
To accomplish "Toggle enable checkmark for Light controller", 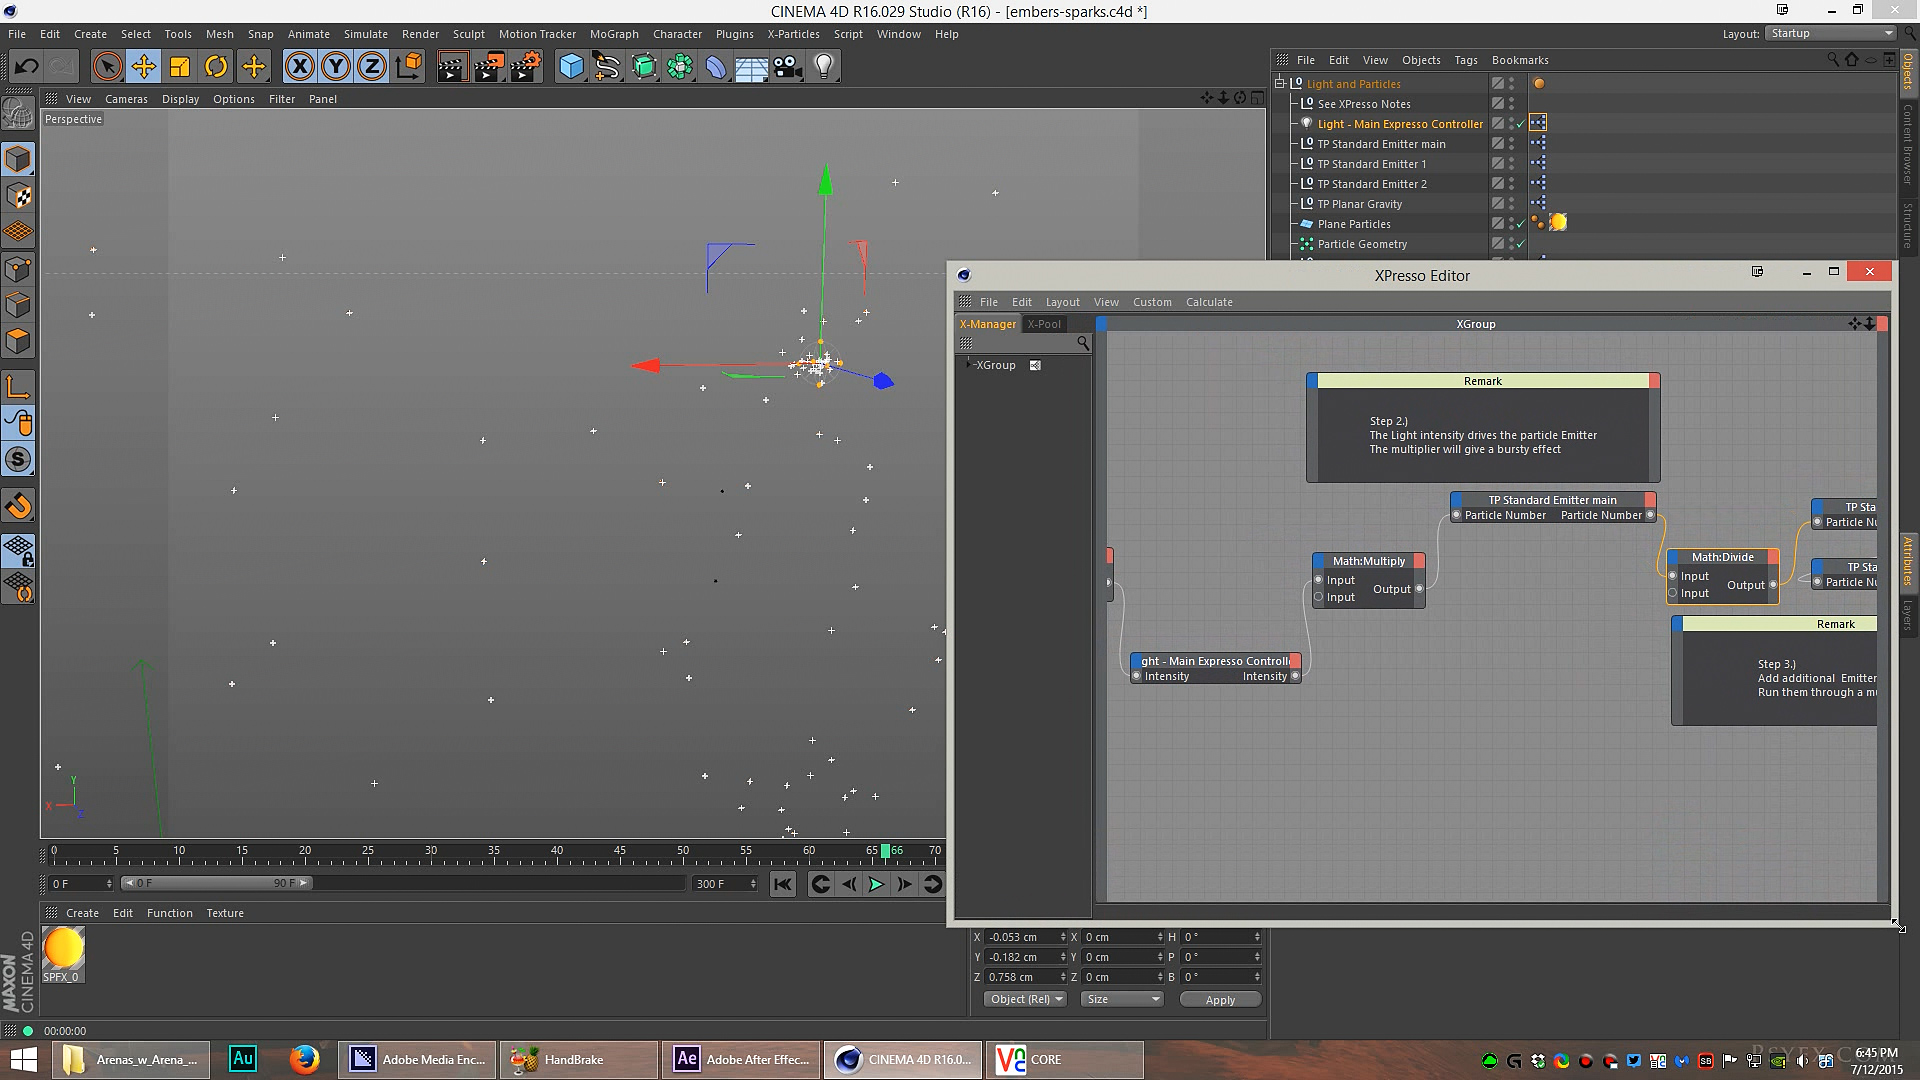I will pos(1520,124).
